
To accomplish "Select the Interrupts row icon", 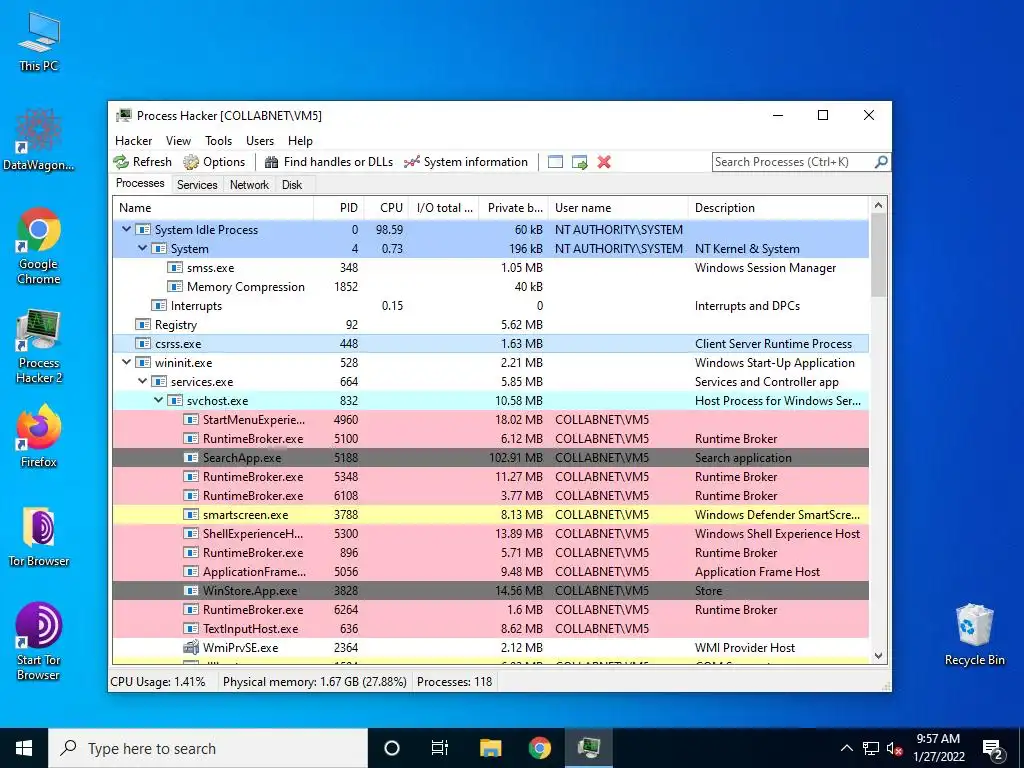I will (x=159, y=306).
